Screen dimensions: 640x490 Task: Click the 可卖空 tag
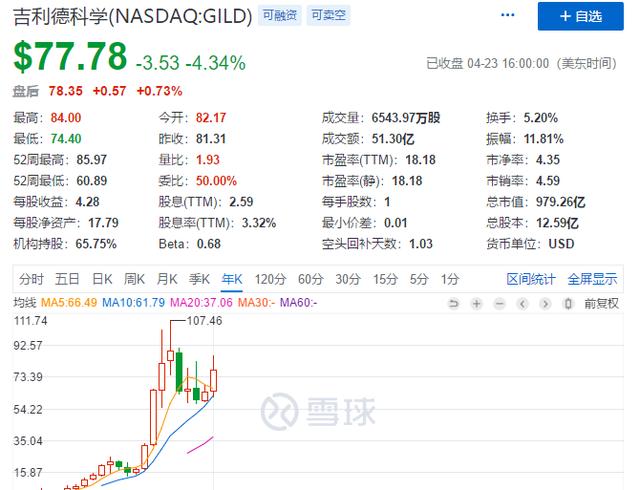[329, 15]
